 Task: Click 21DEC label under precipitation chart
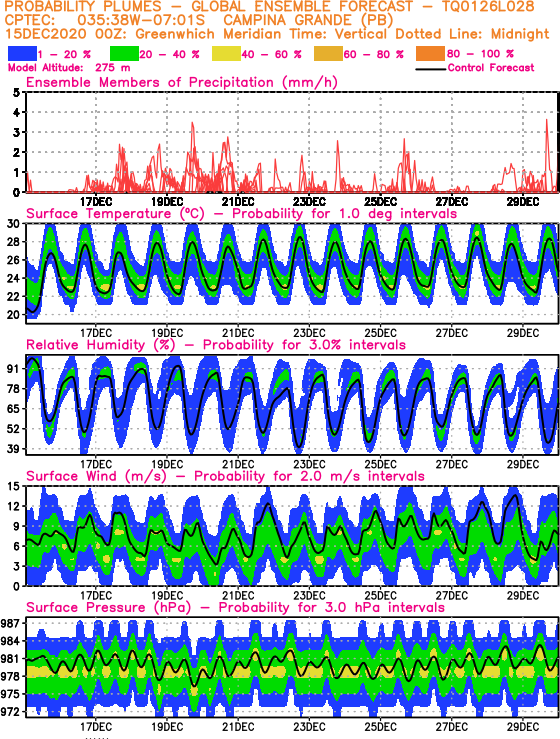238,202
